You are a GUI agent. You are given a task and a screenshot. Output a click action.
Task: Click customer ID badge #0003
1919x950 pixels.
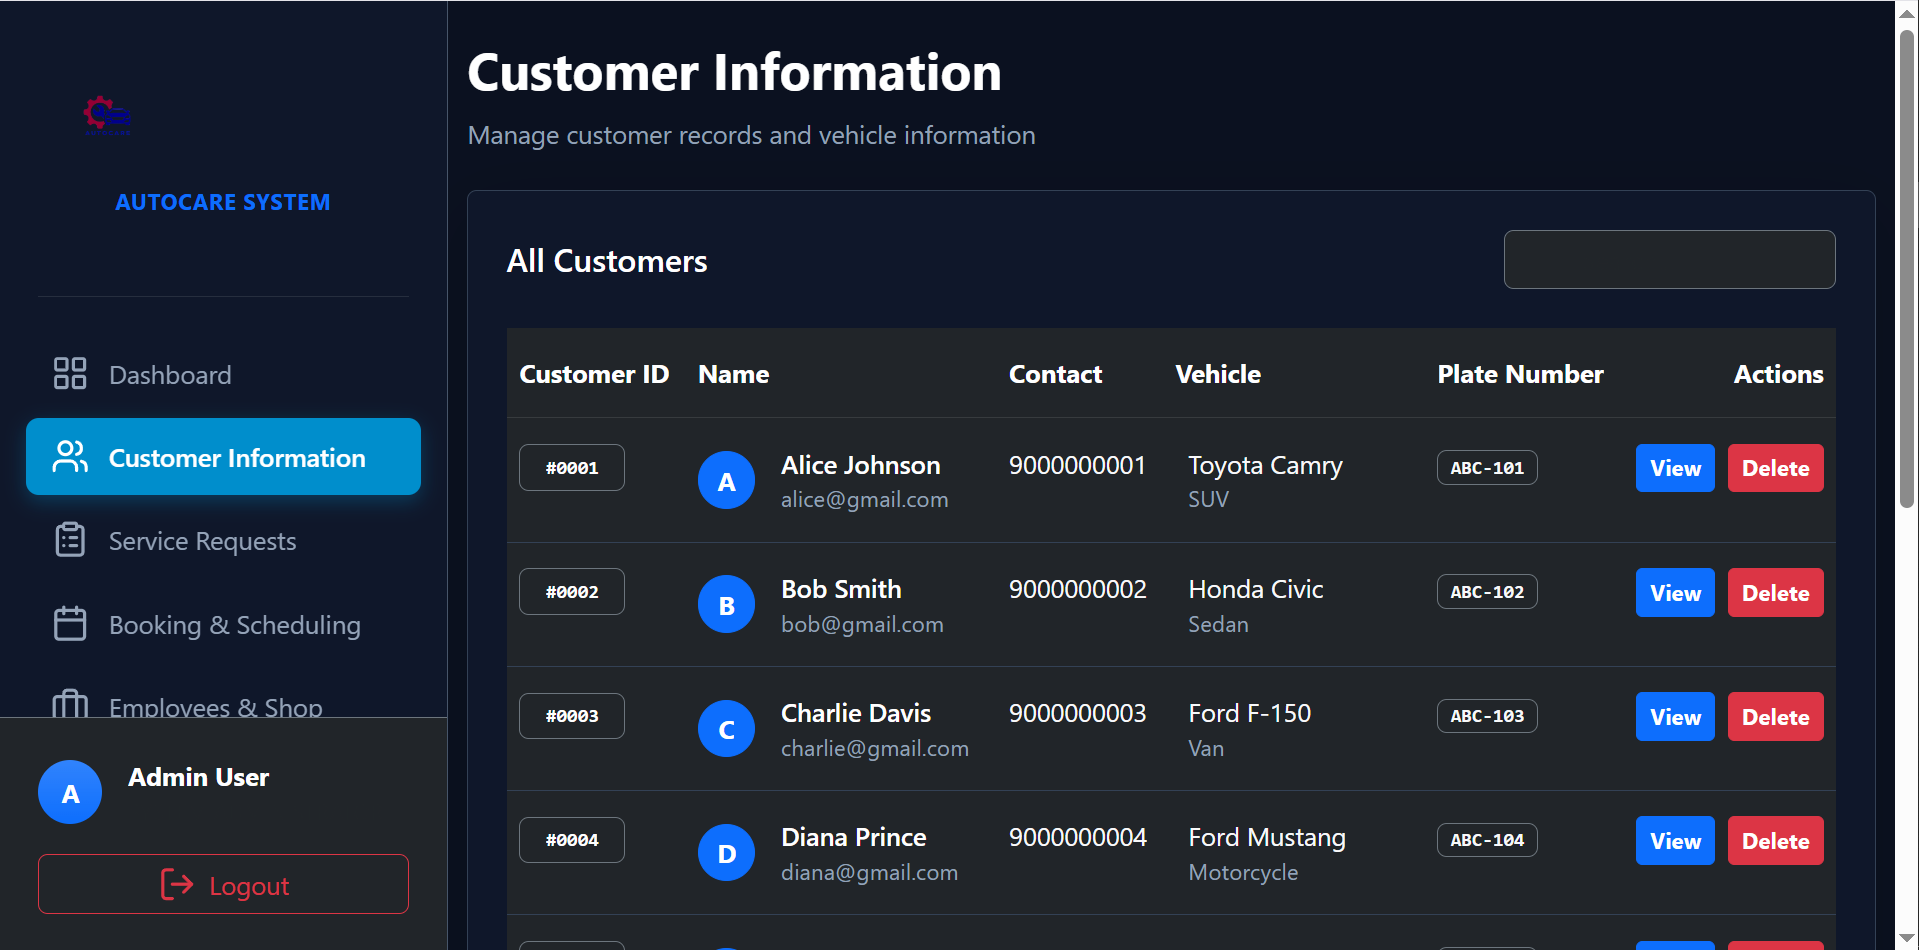point(572,716)
